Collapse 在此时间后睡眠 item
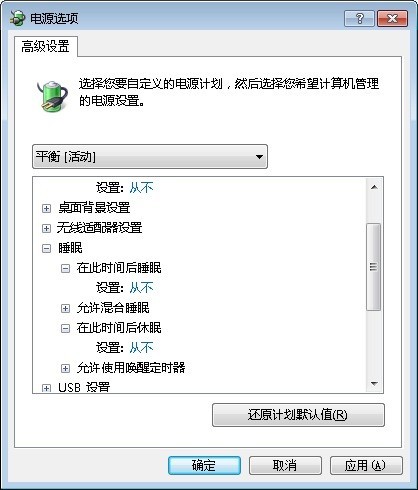The width and height of the screenshot is (418, 490). [x=65, y=268]
